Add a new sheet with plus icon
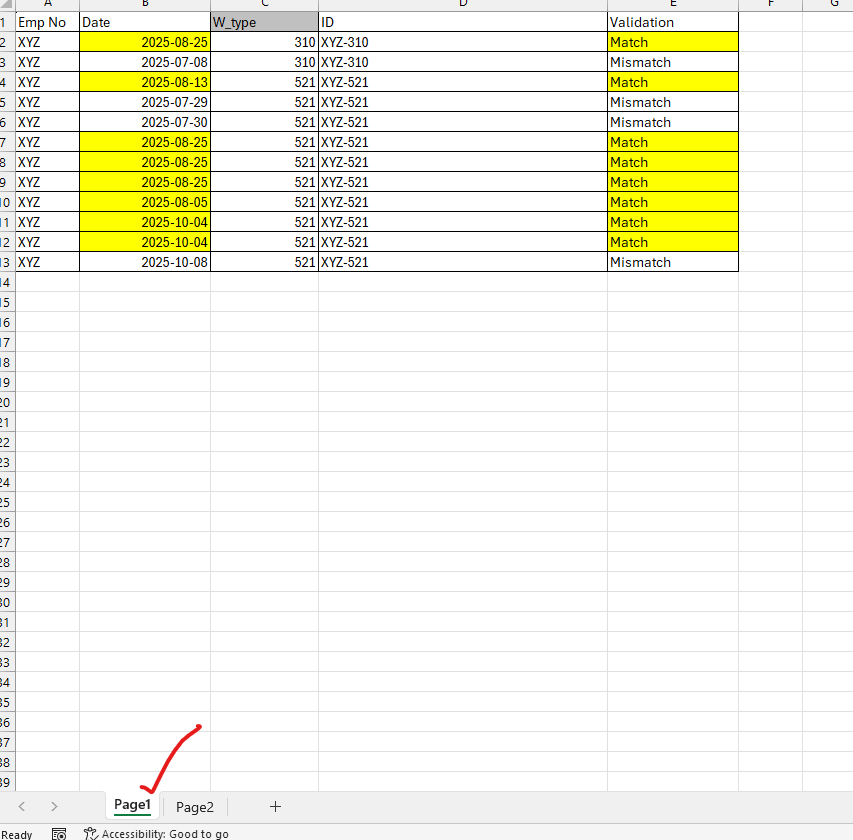853x840 pixels. pos(276,807)
